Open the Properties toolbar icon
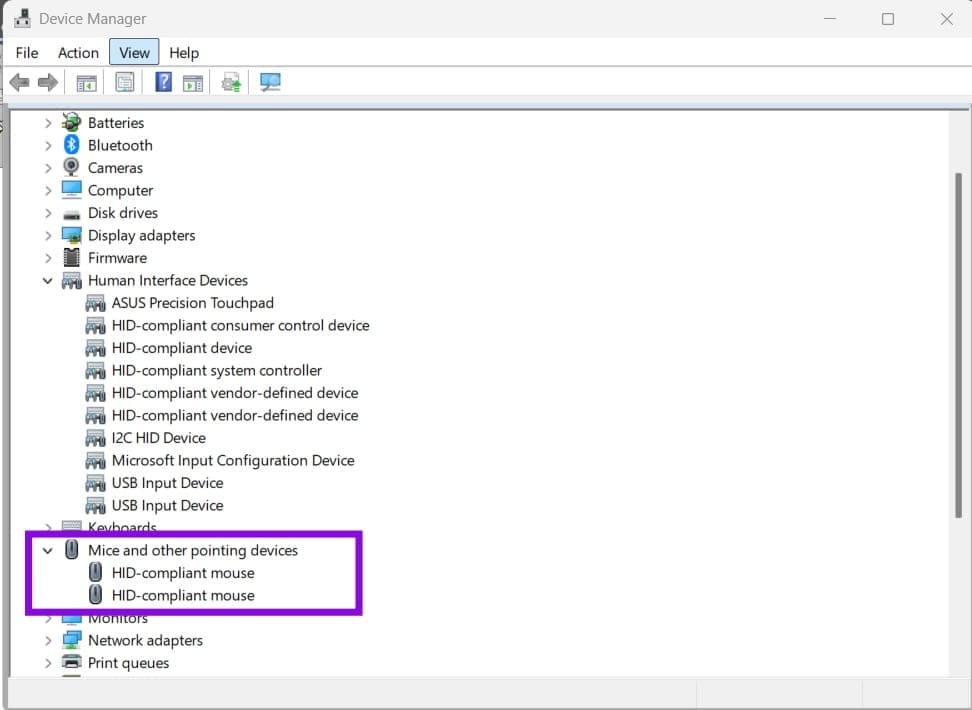972x710 pixels. [125, 82]
